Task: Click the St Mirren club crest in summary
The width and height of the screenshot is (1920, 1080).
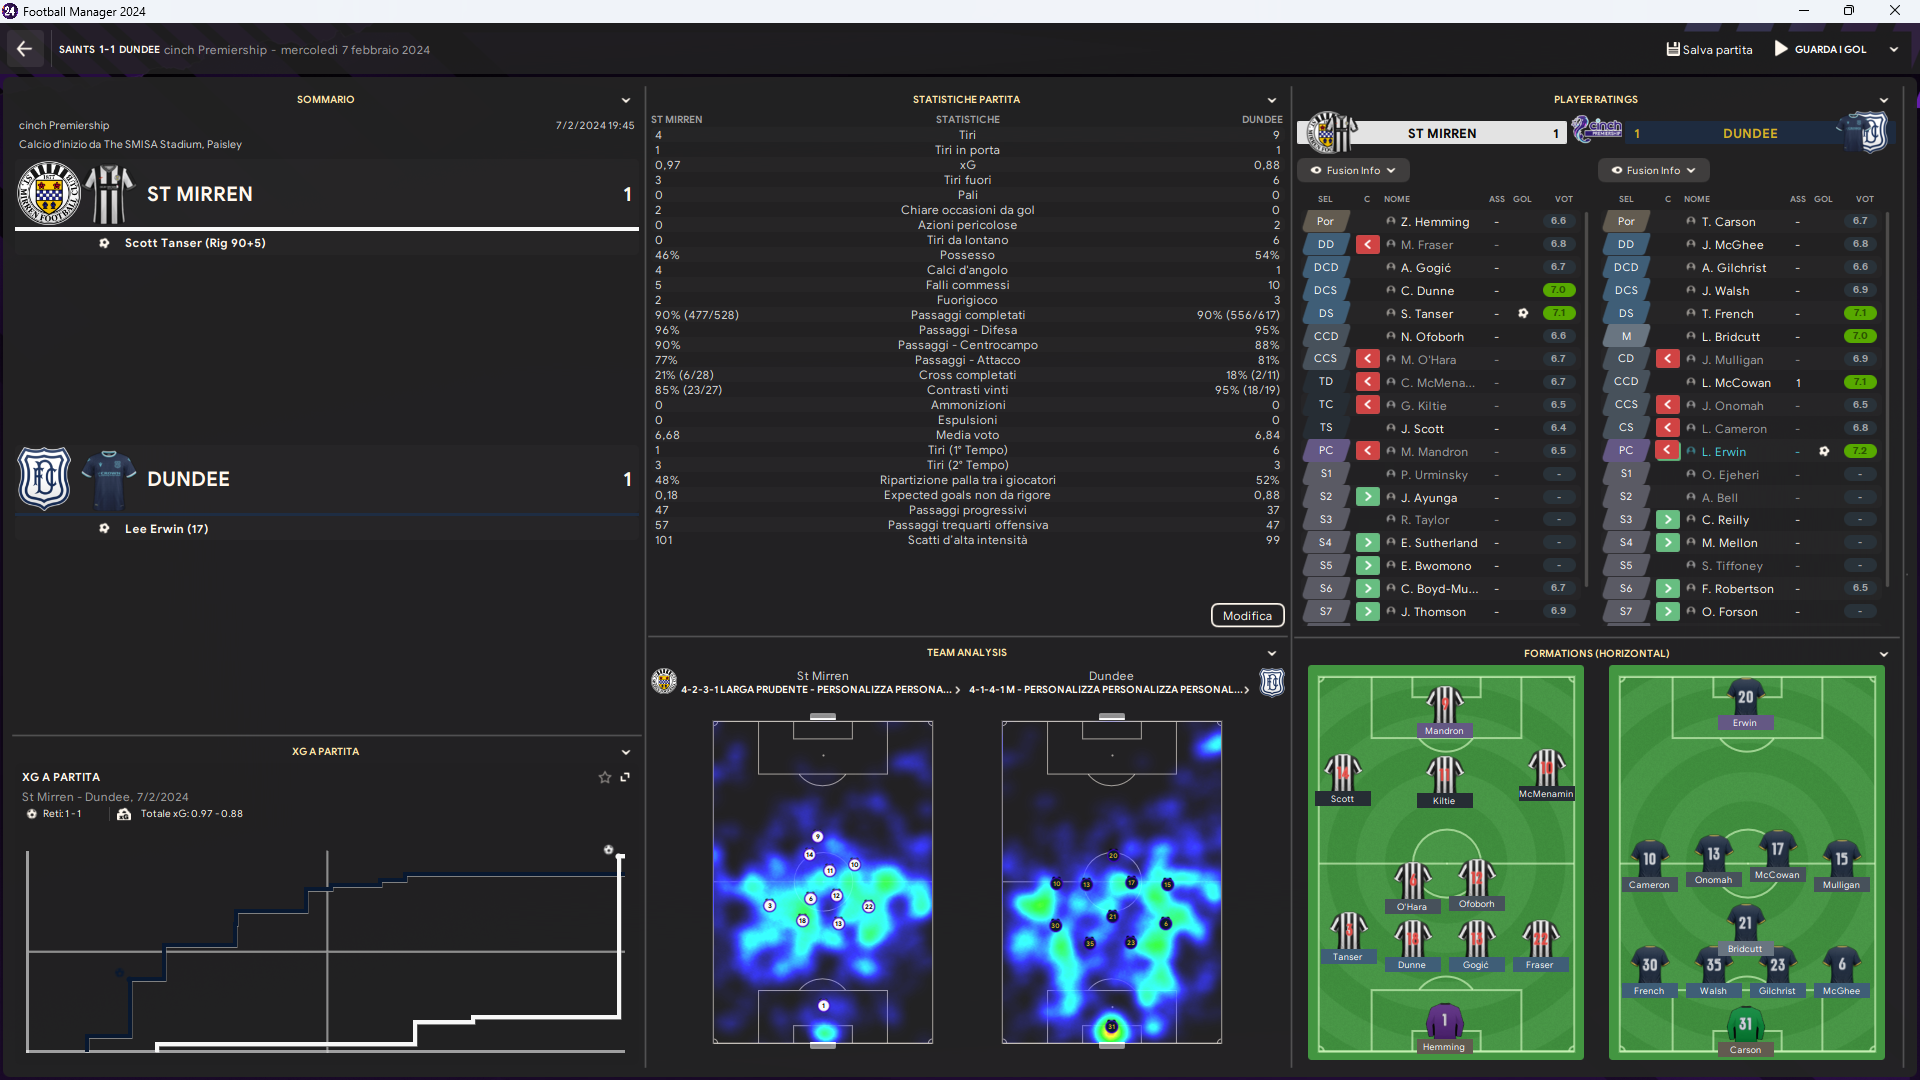Action: 49,194
